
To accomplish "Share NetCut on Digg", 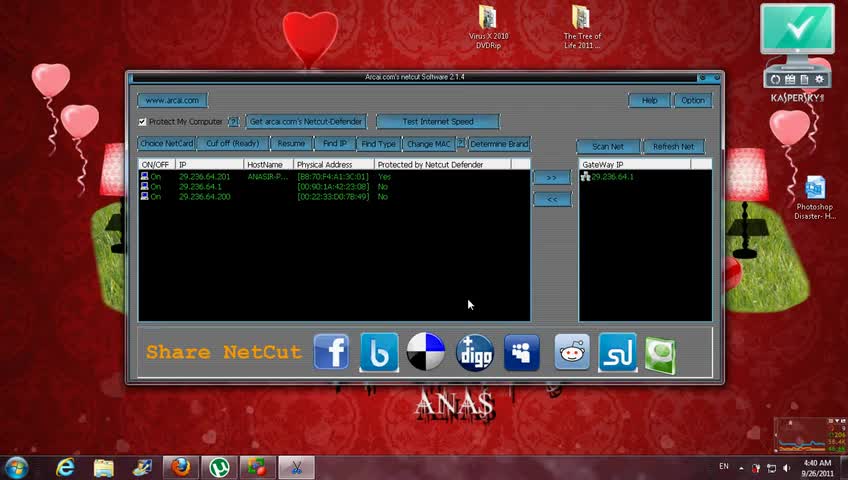I will (474, 352).
